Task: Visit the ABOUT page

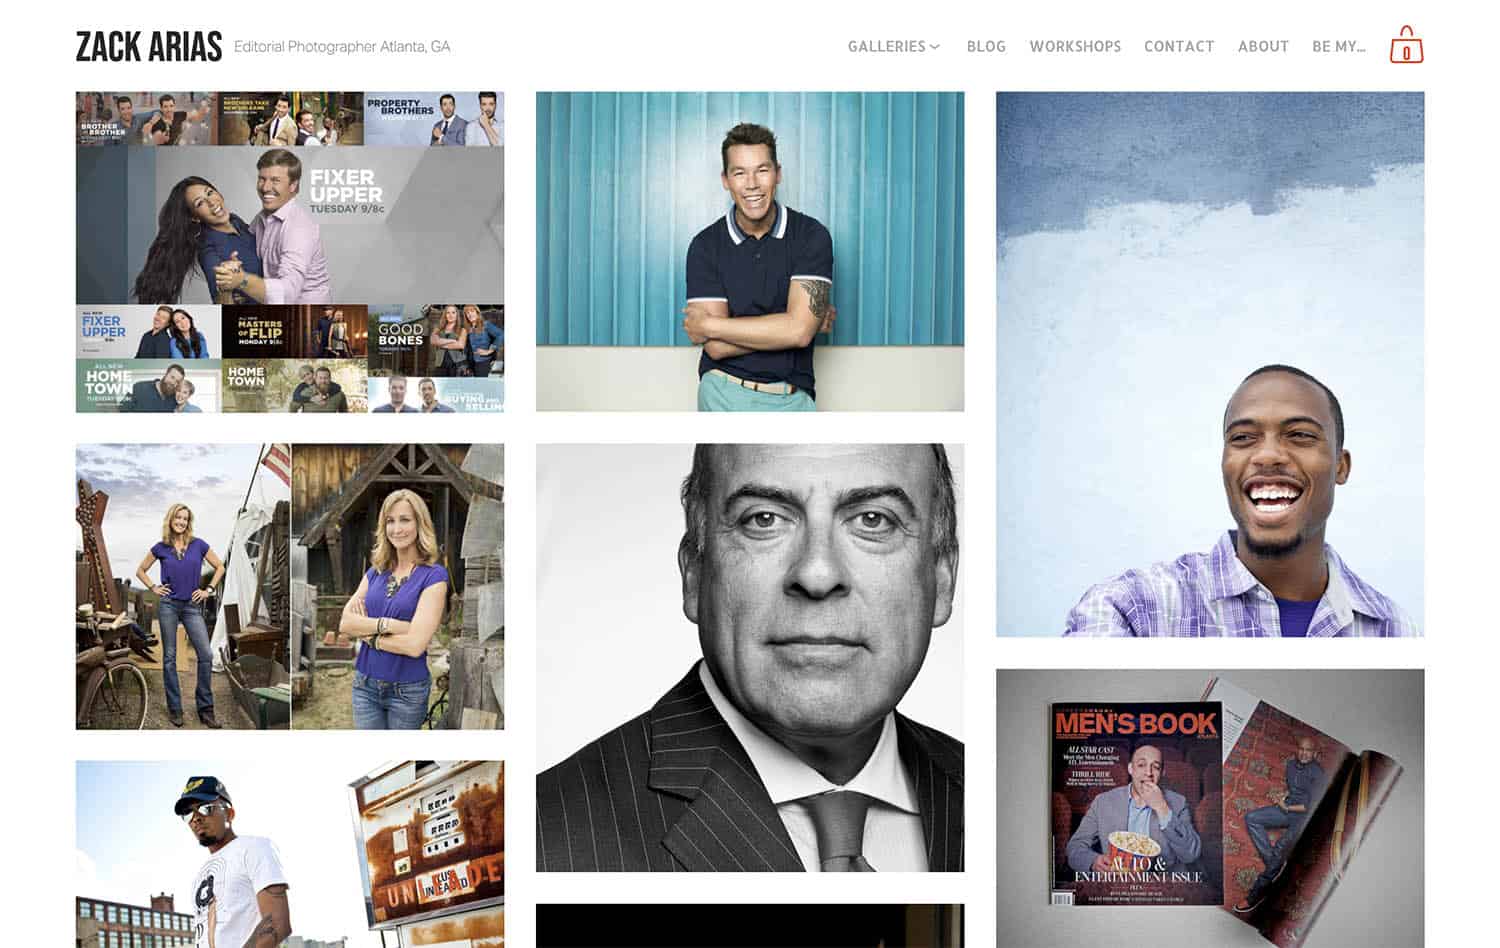Action: 1263,46
